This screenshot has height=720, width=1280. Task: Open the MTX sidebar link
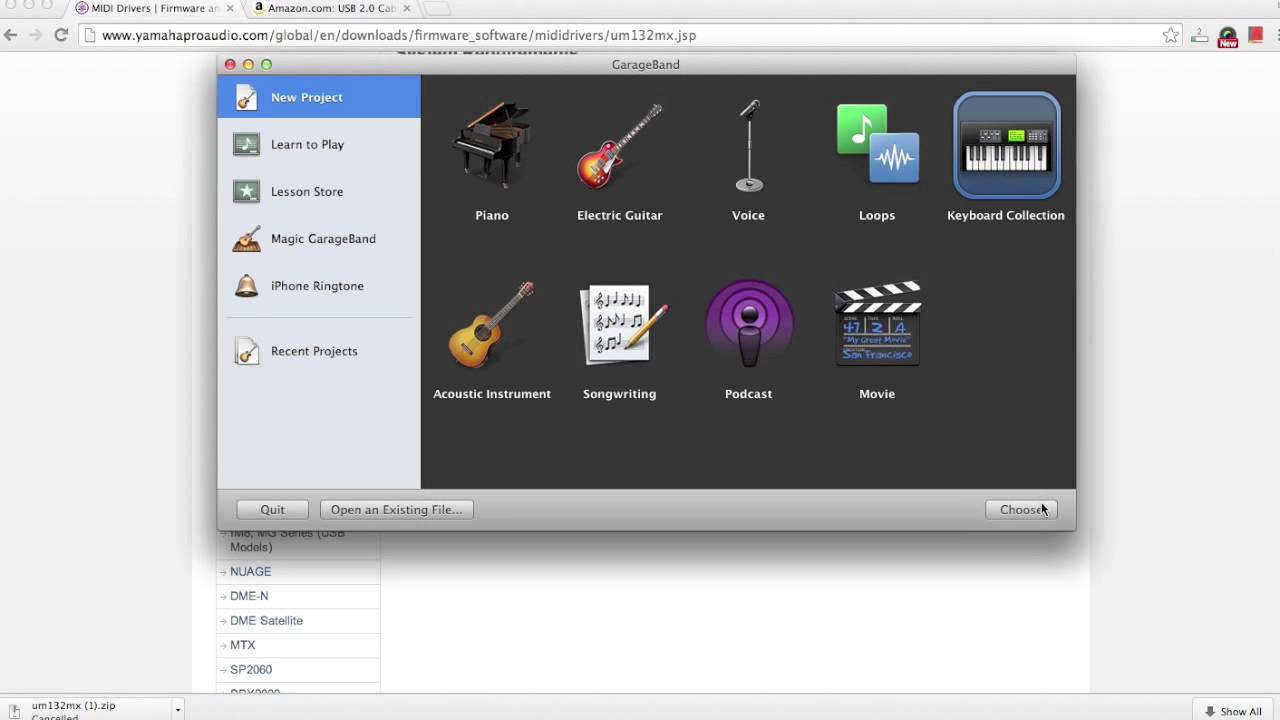pyautogui.click(x=243, y=645)
